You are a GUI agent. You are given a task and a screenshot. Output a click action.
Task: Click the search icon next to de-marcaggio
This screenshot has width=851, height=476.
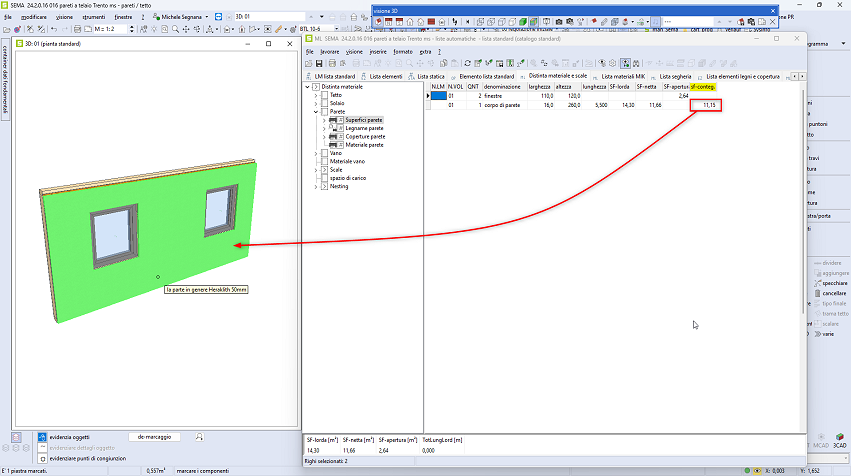(201, 437)
